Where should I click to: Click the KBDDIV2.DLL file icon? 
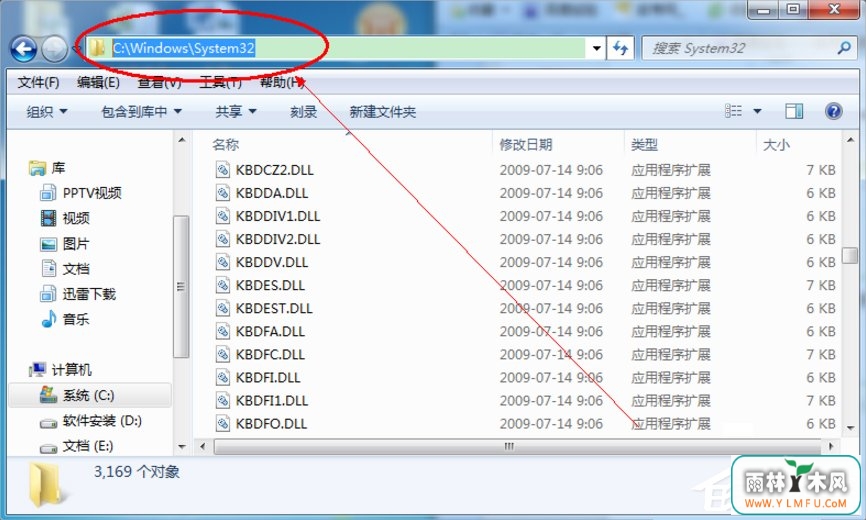point(223,239)
